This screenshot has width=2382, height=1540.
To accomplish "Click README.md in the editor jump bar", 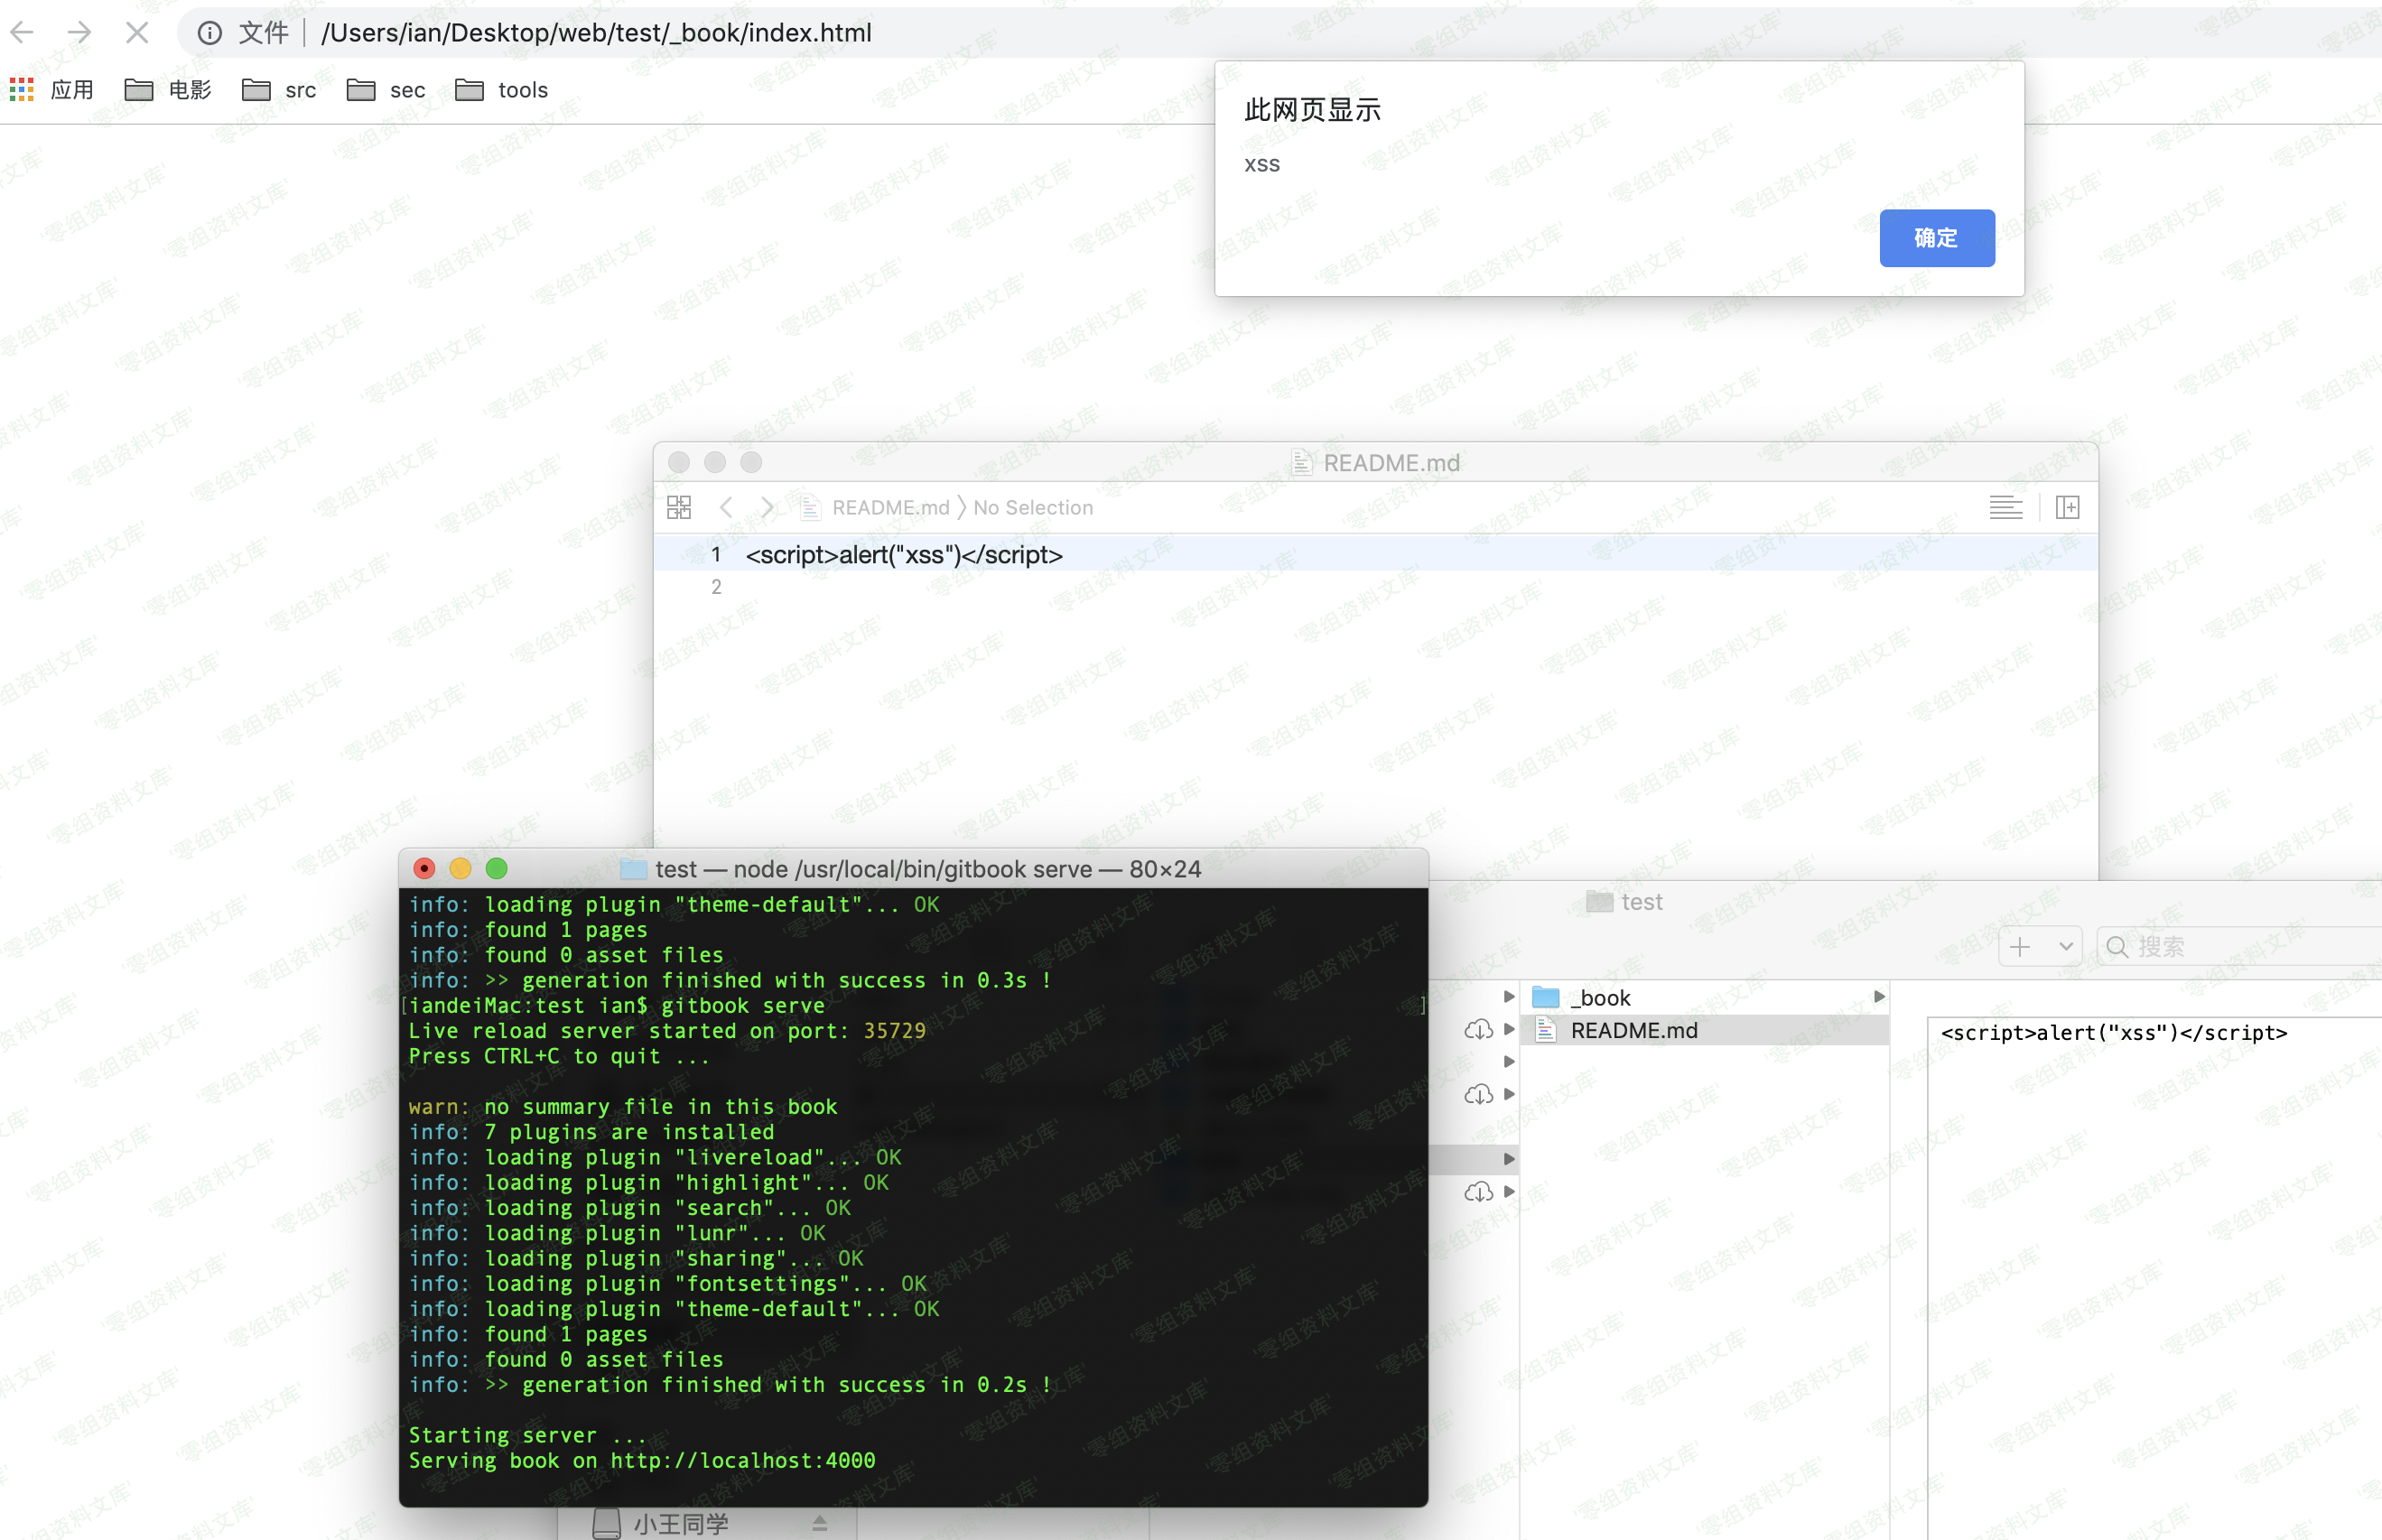I will 890,508.
